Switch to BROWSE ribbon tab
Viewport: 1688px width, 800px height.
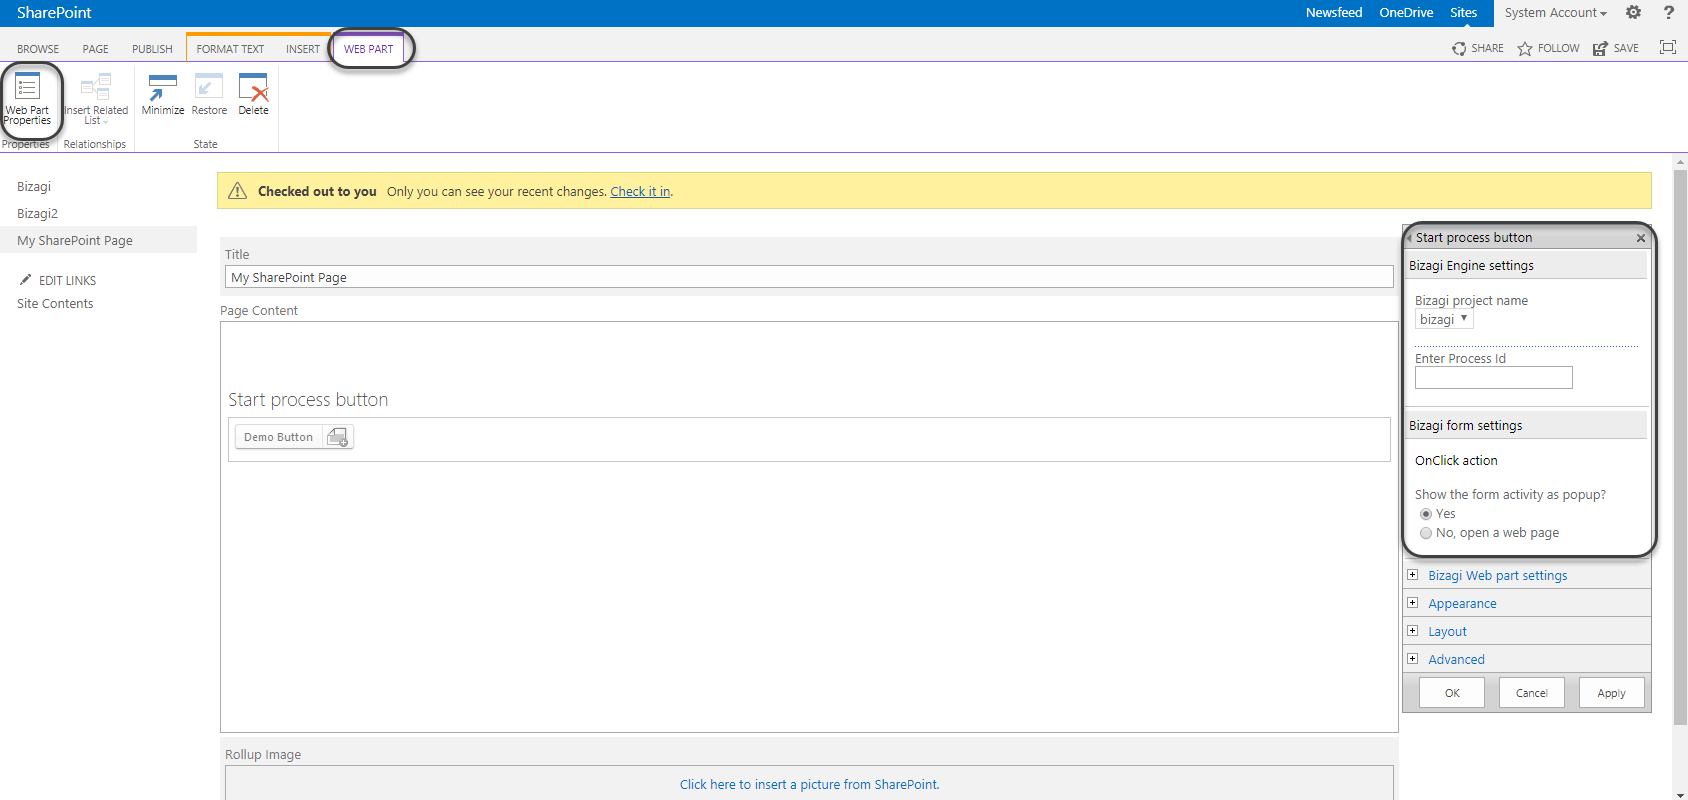click(x=38, y=49)
